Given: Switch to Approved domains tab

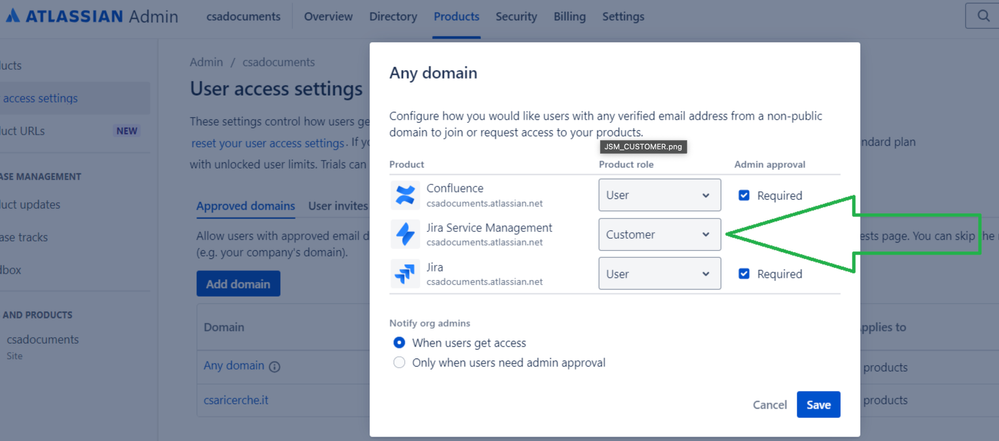Looking at the screenshot, I should point(245,206).
